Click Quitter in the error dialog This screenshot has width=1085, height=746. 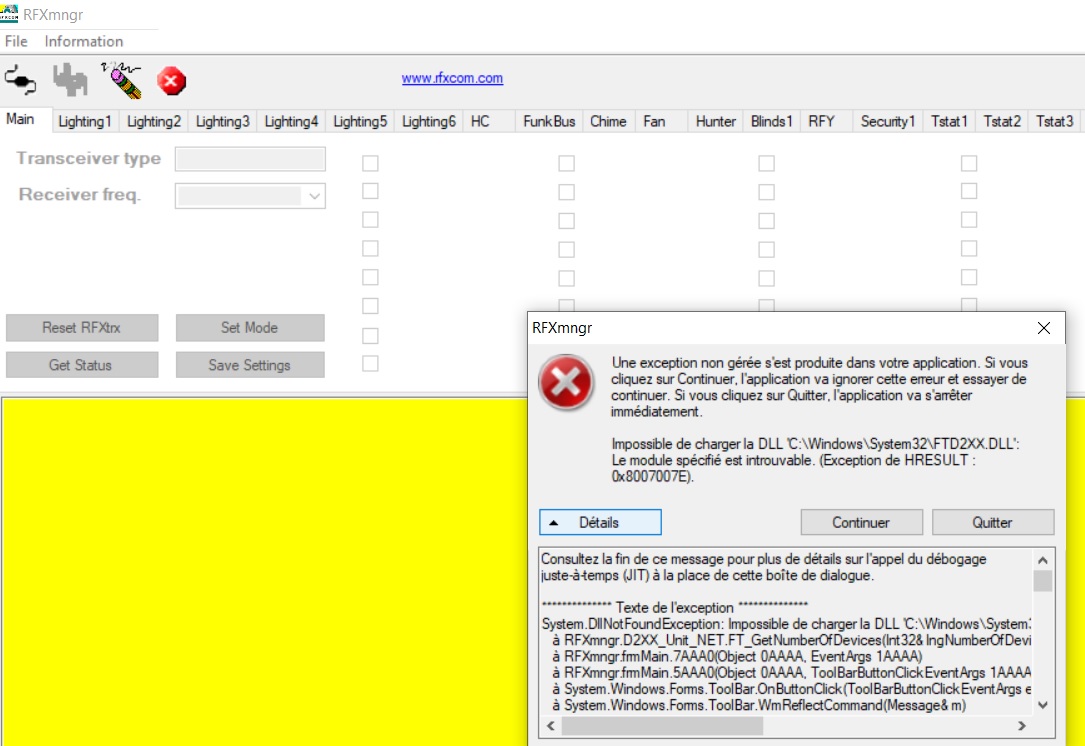pyautogui.click(x=993, y=522)
